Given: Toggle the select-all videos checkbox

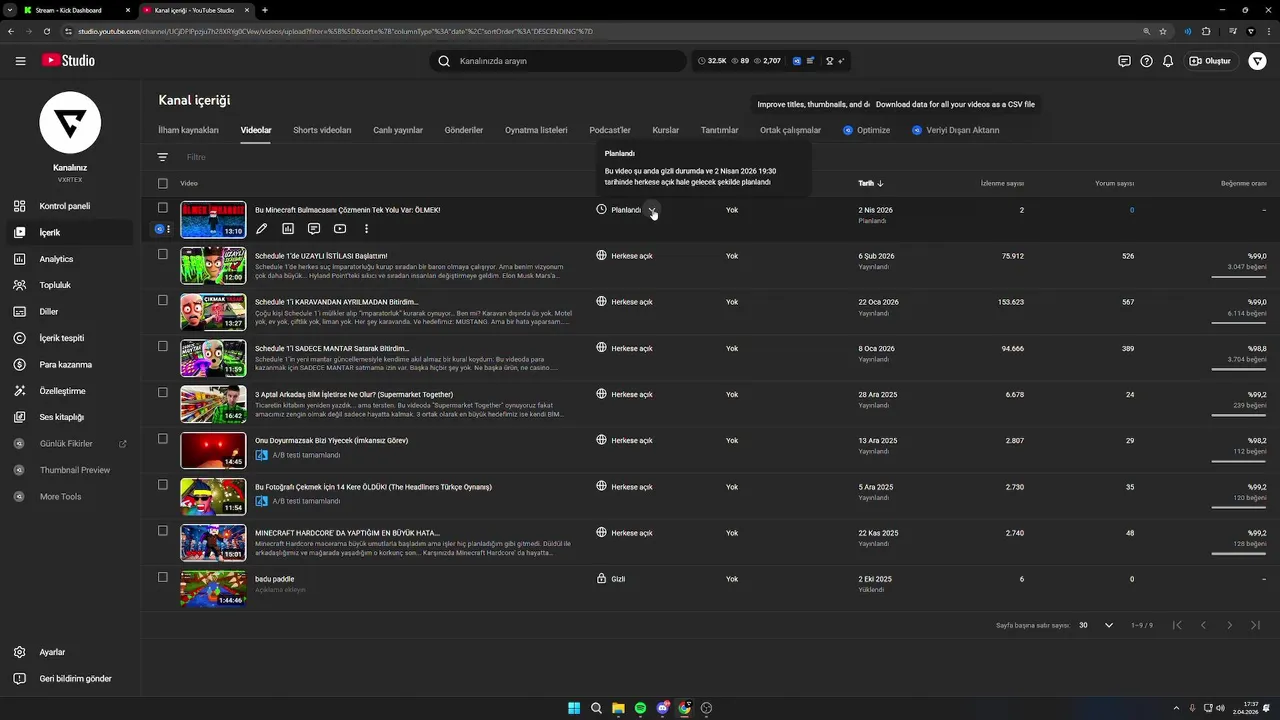Looking at the screenshot, I should coord(163,183).
